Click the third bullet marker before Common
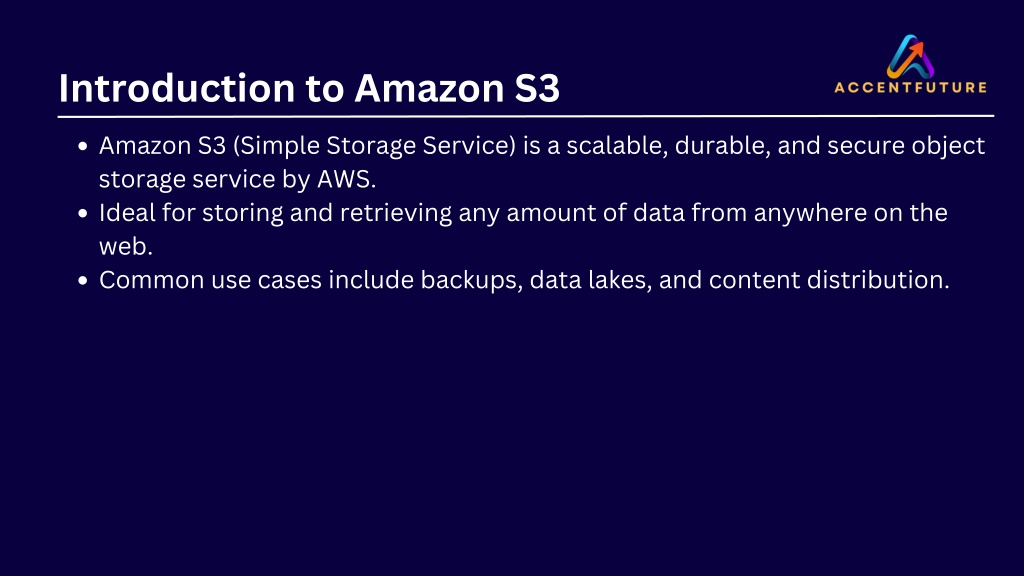The width and height of the screenshot is (1024, 576). (82, 281)
